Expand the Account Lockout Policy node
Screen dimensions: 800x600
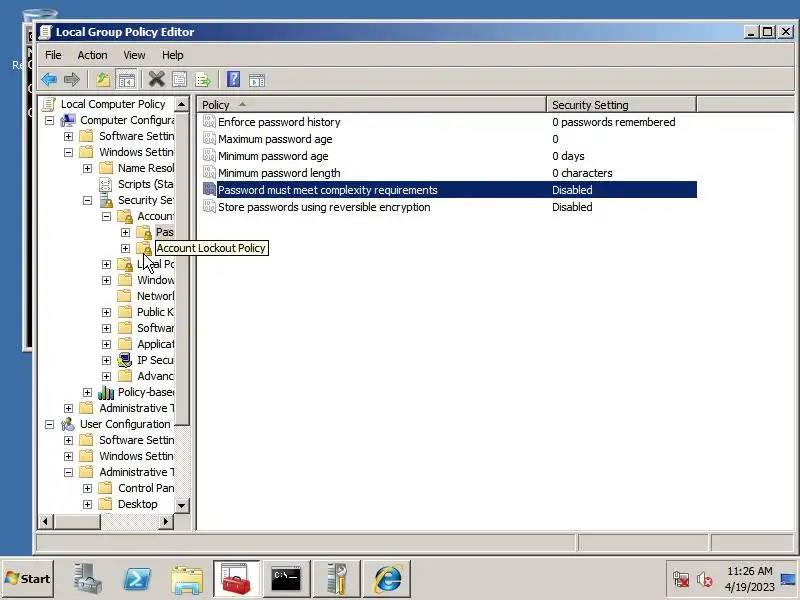pyautogui.click(x=125, y=248)
